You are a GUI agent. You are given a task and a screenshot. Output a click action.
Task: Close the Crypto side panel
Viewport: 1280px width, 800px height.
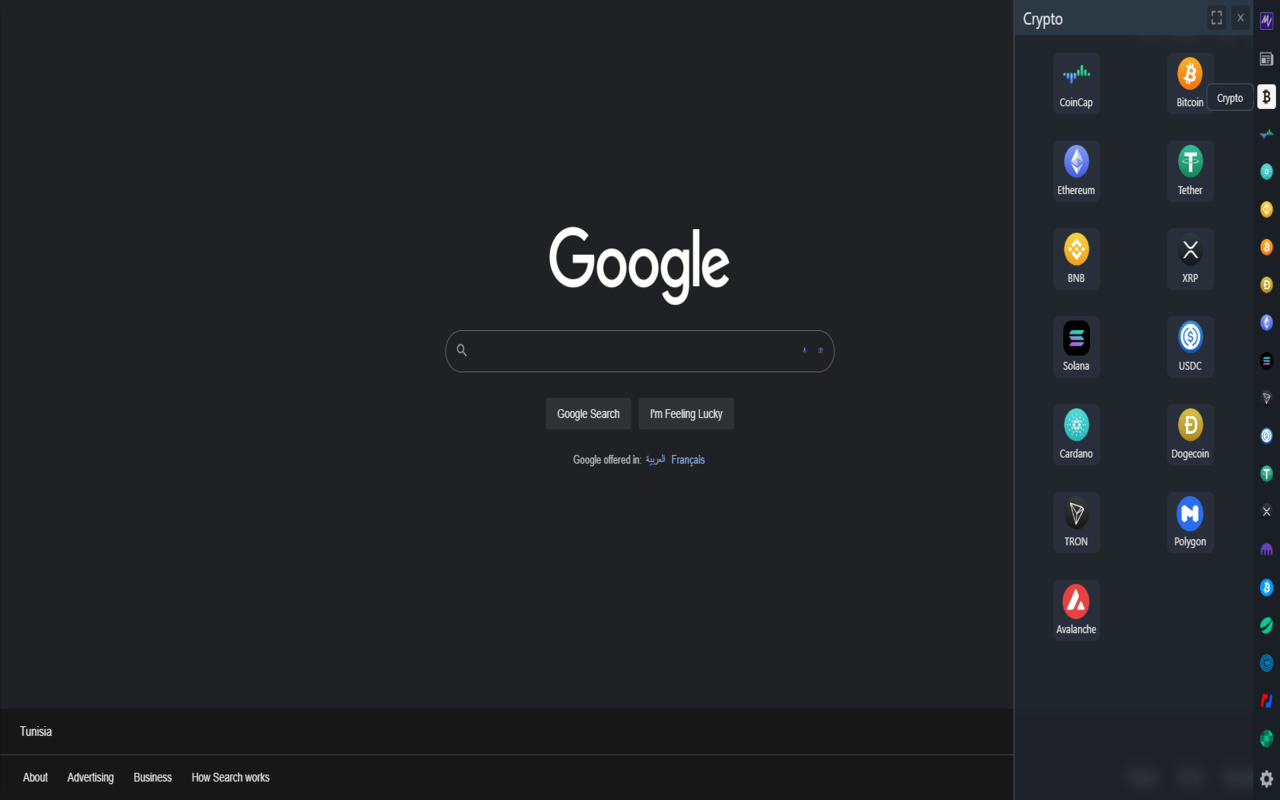tap(1240, 18)
